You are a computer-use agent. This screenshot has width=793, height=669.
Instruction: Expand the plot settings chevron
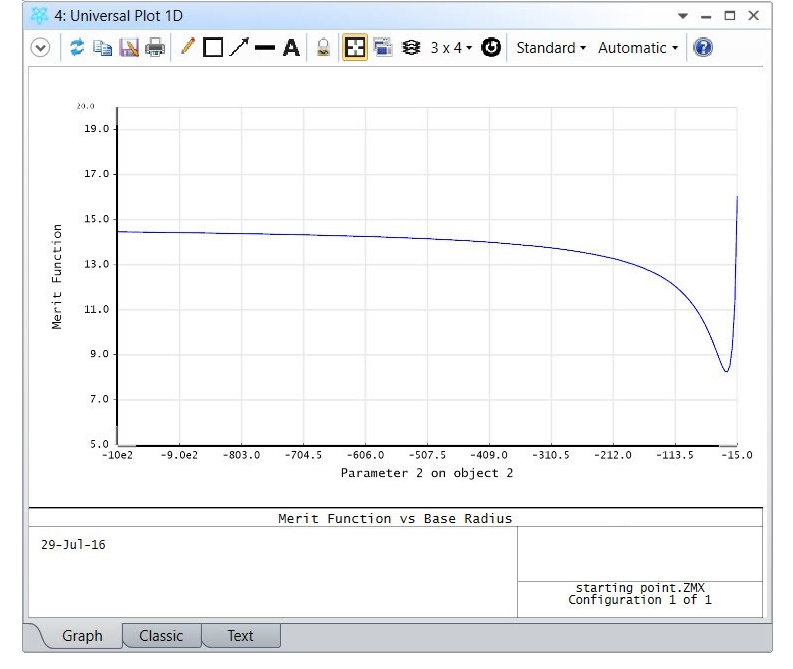40,48
